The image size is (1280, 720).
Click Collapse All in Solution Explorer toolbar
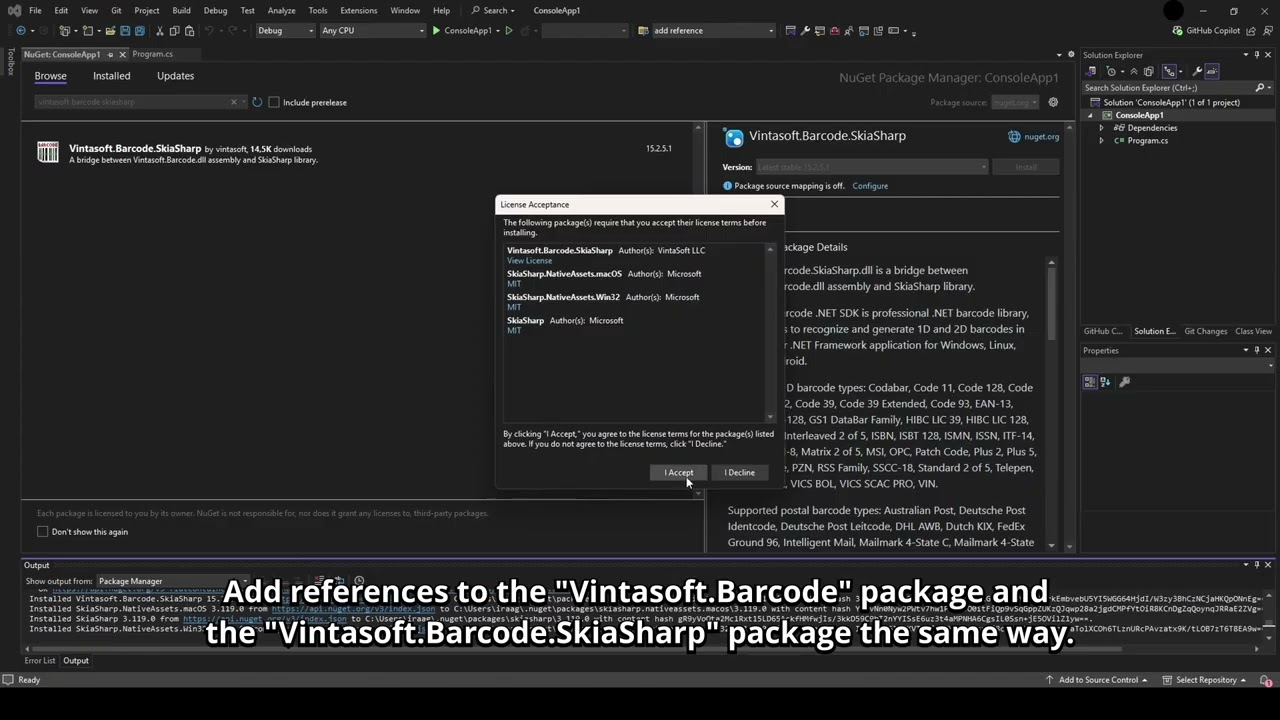click(x=1135, y=71)
